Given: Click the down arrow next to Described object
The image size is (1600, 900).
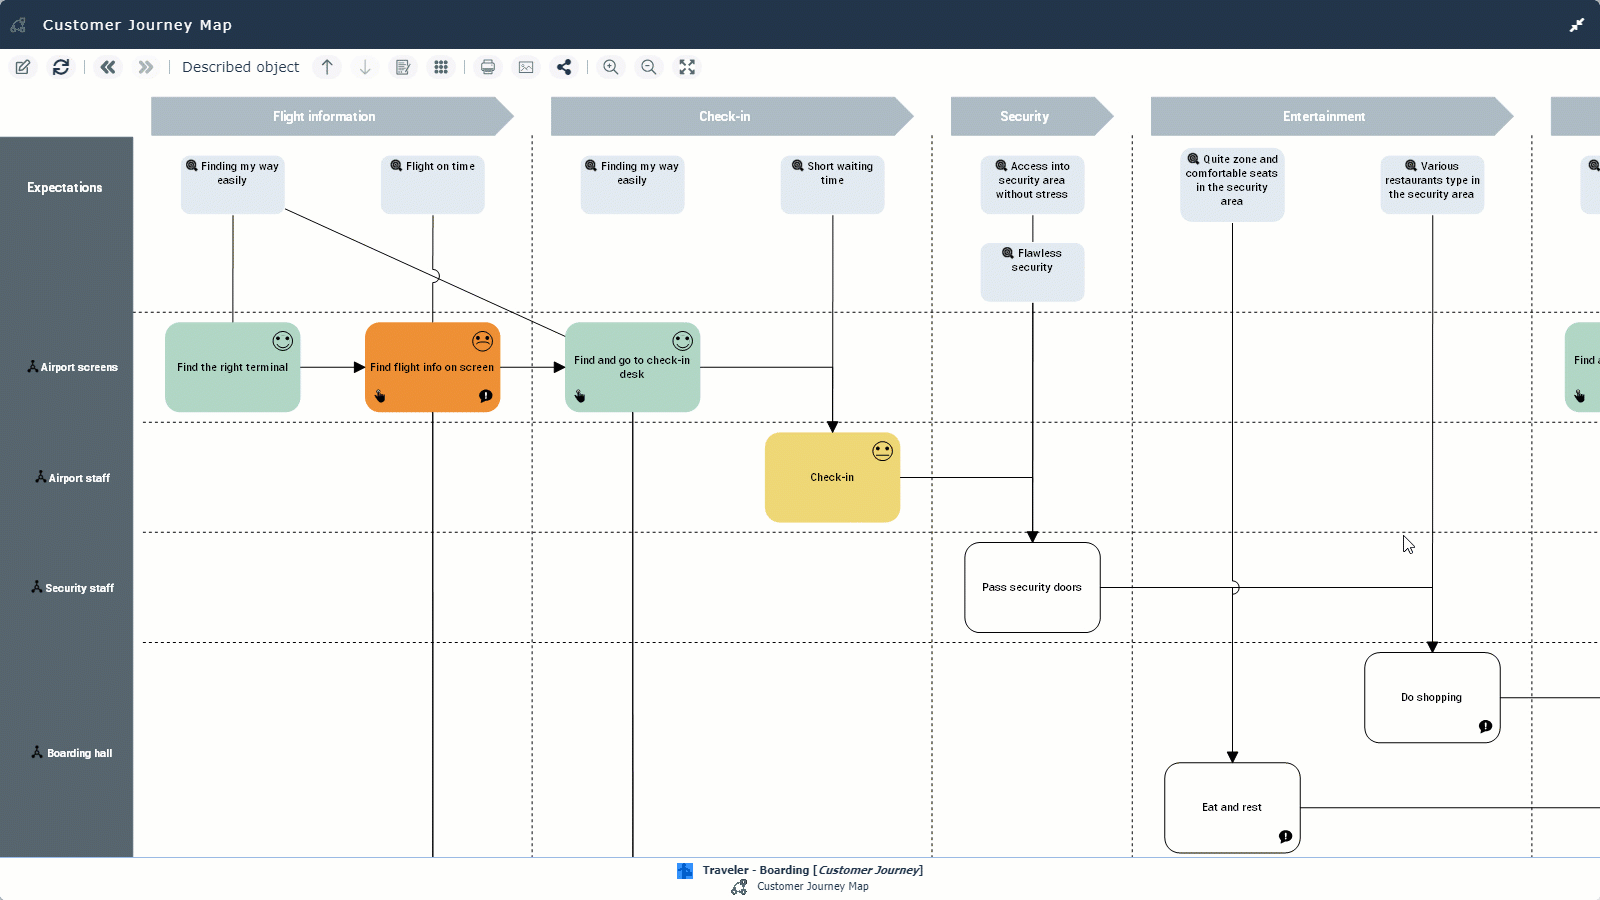Looking at the screenshot, I should click(365, 67).
